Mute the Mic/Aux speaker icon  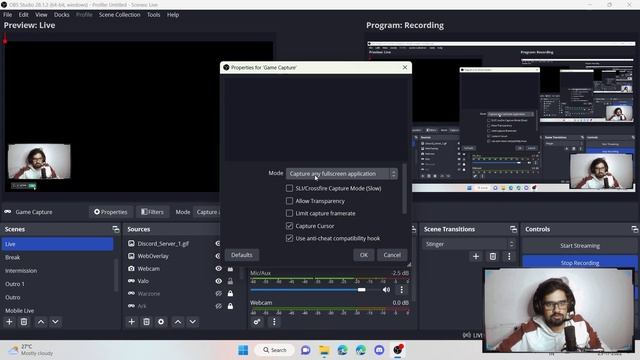coord(386,290)
